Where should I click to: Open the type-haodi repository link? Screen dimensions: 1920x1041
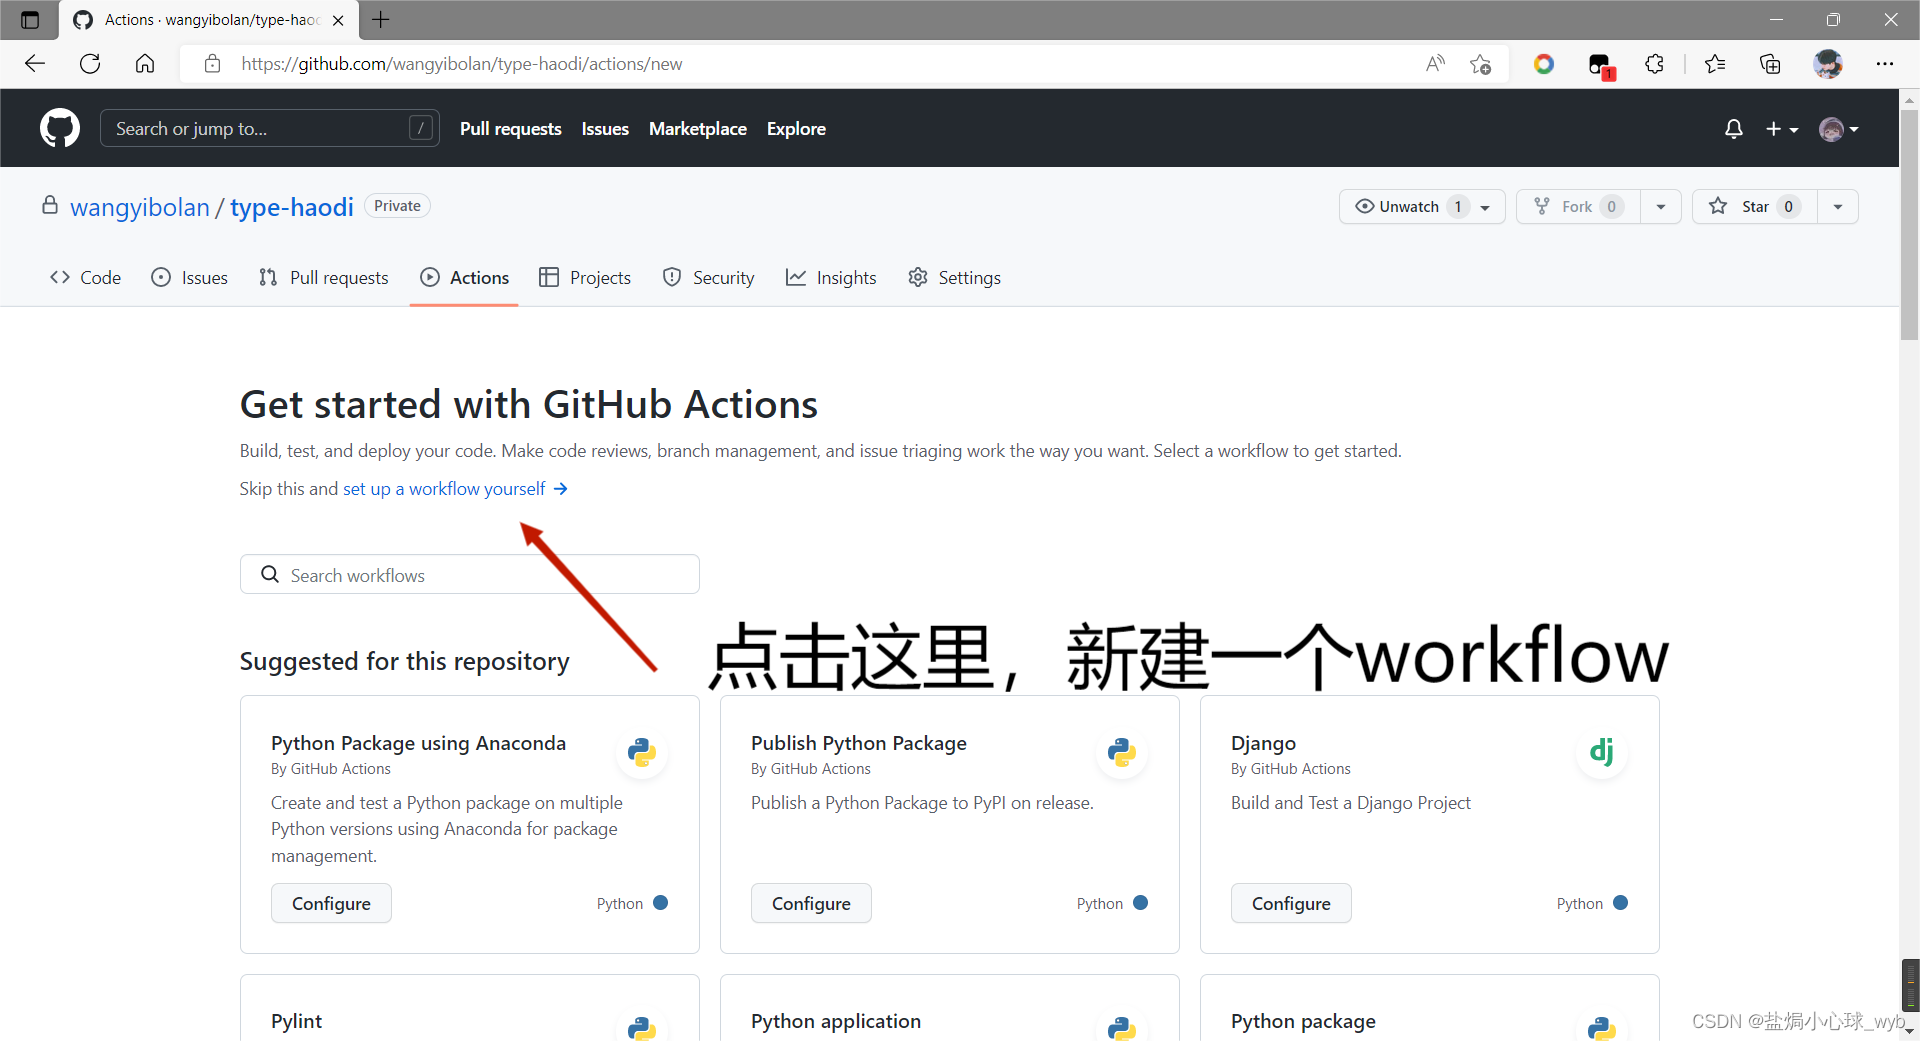292,207
